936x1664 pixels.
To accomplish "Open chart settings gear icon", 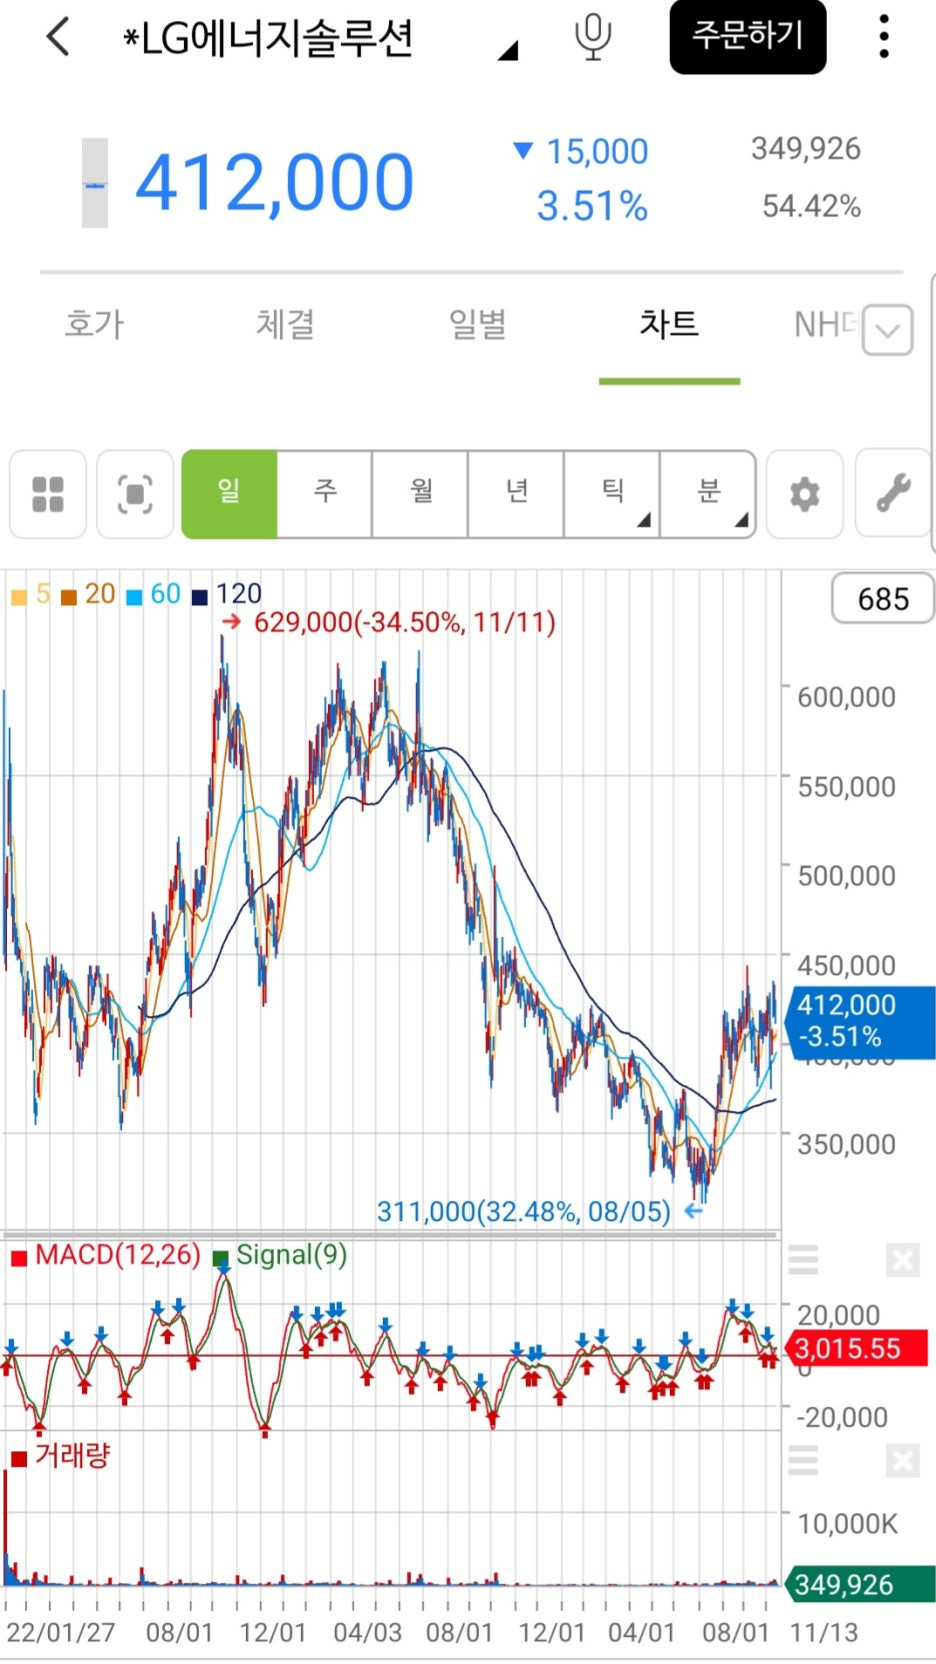I will [805, 494].
